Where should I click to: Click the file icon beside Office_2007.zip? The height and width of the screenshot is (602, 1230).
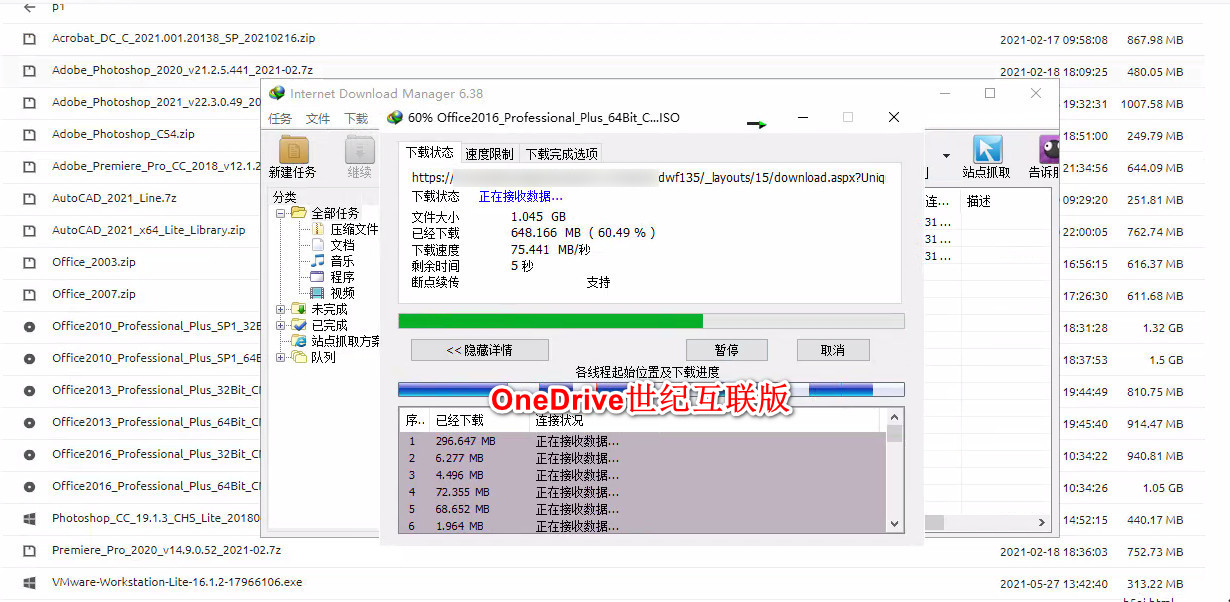[30, 295]
